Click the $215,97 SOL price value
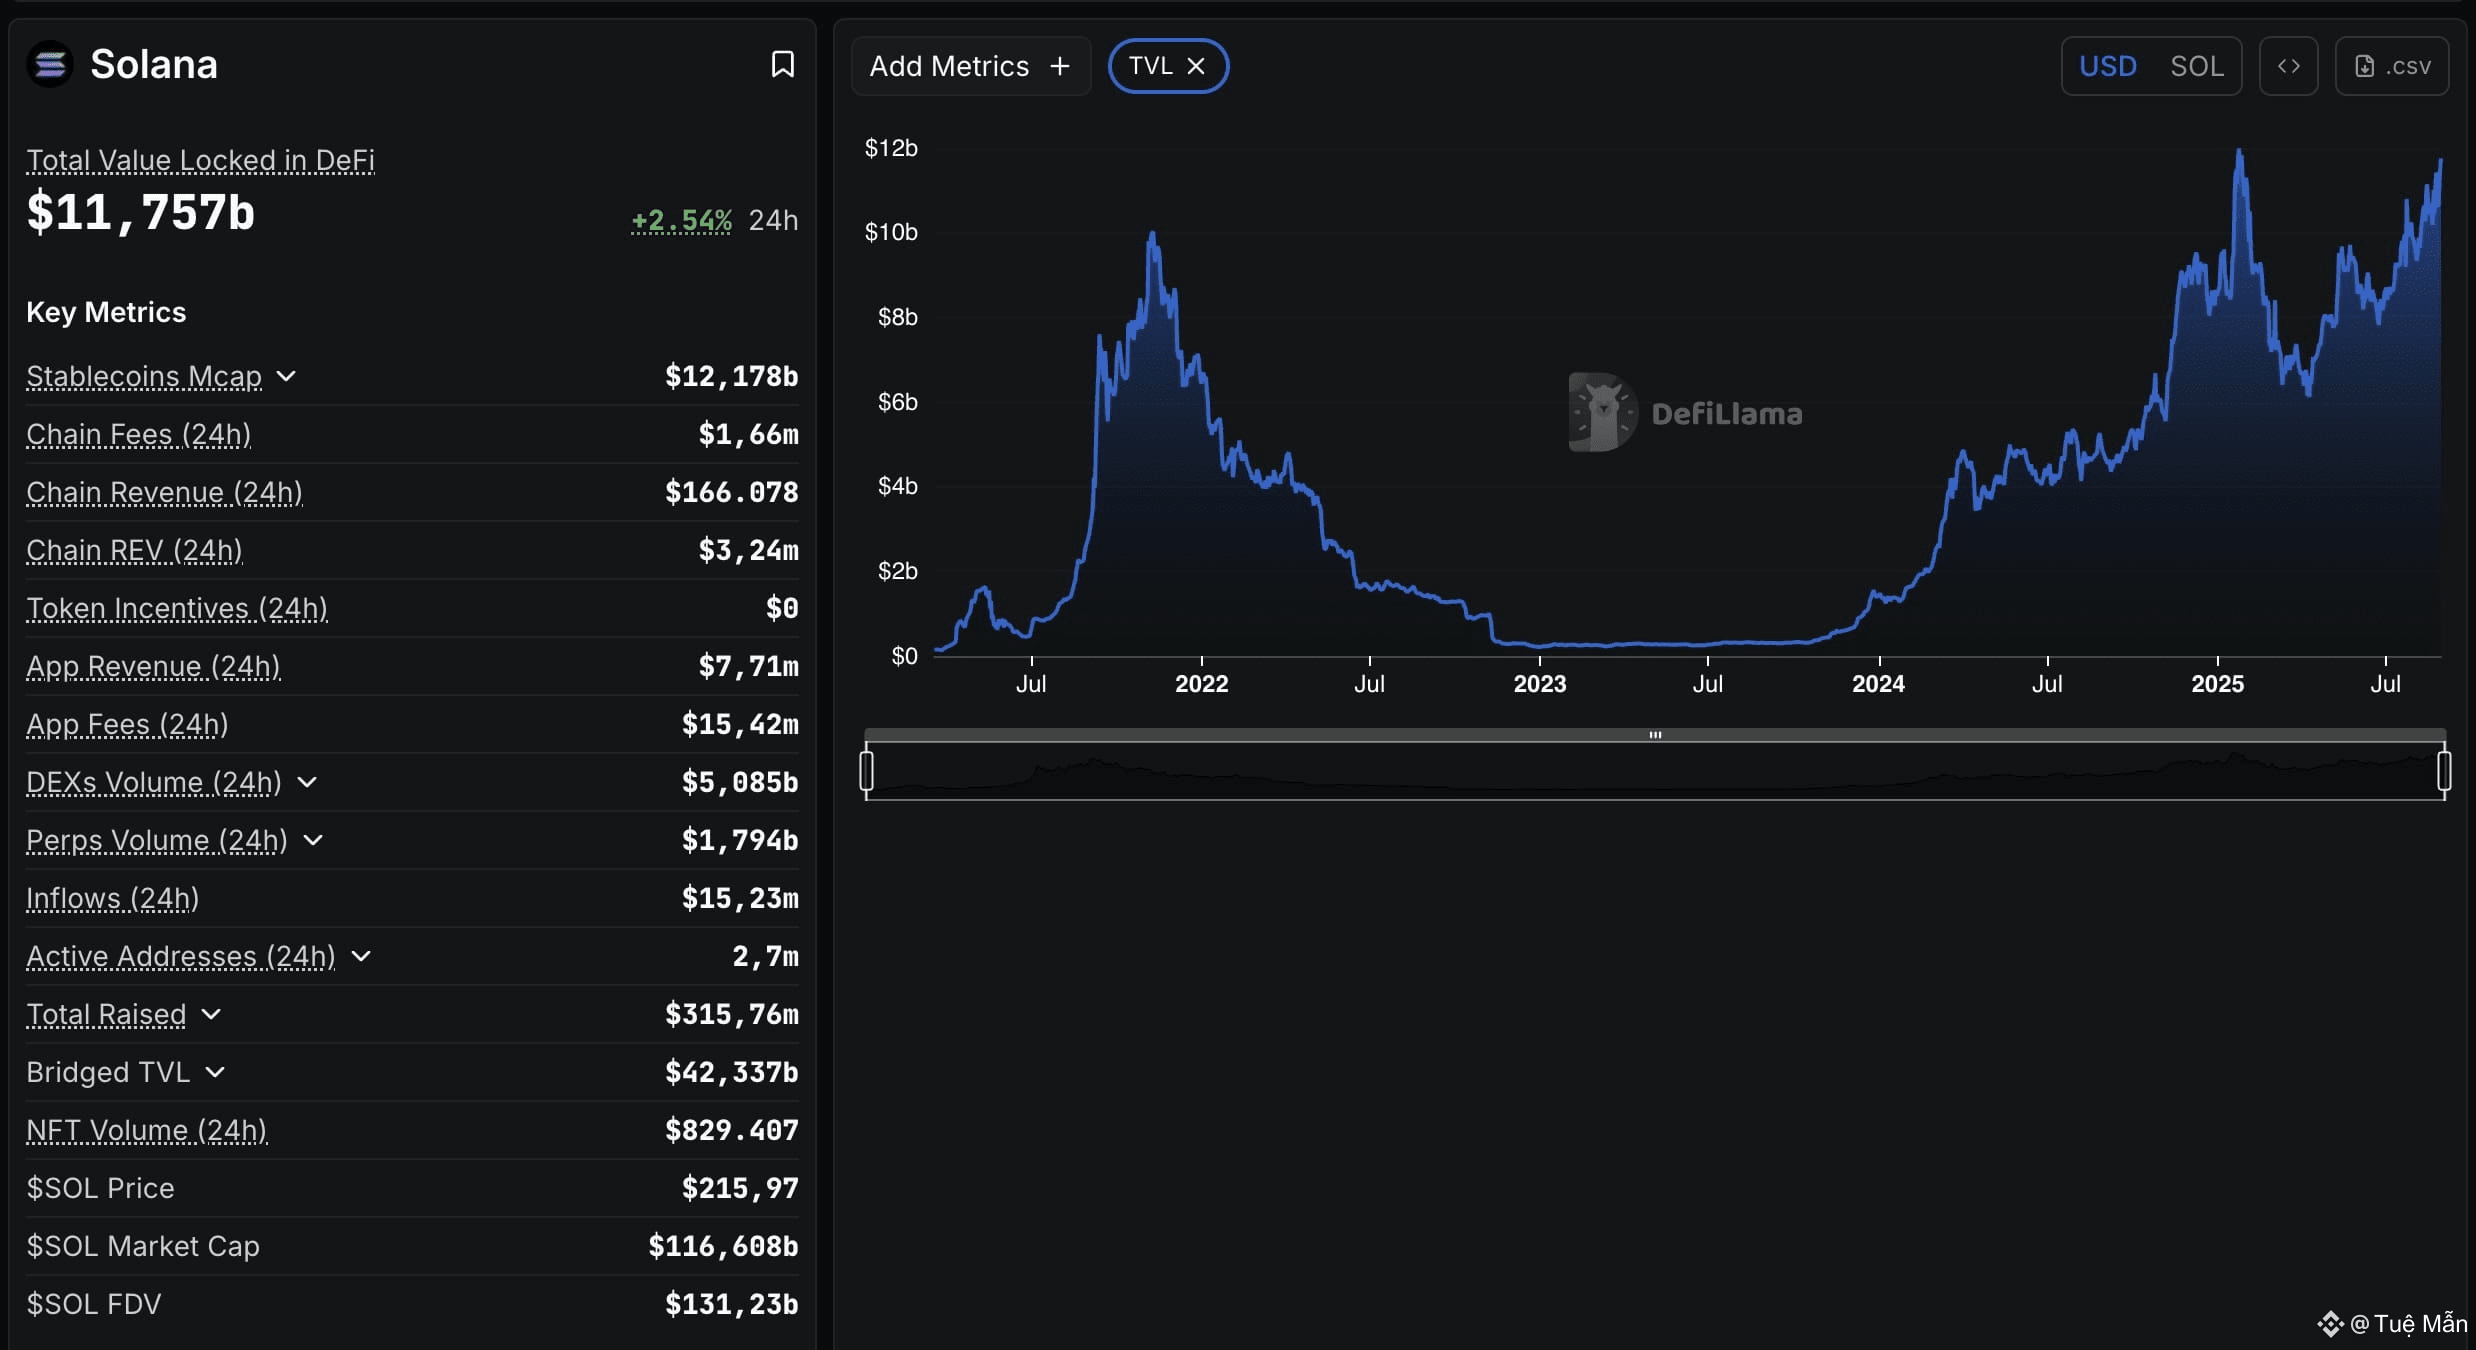The height and width of the screenshot is (1350, 2476). pos(740,1188)
